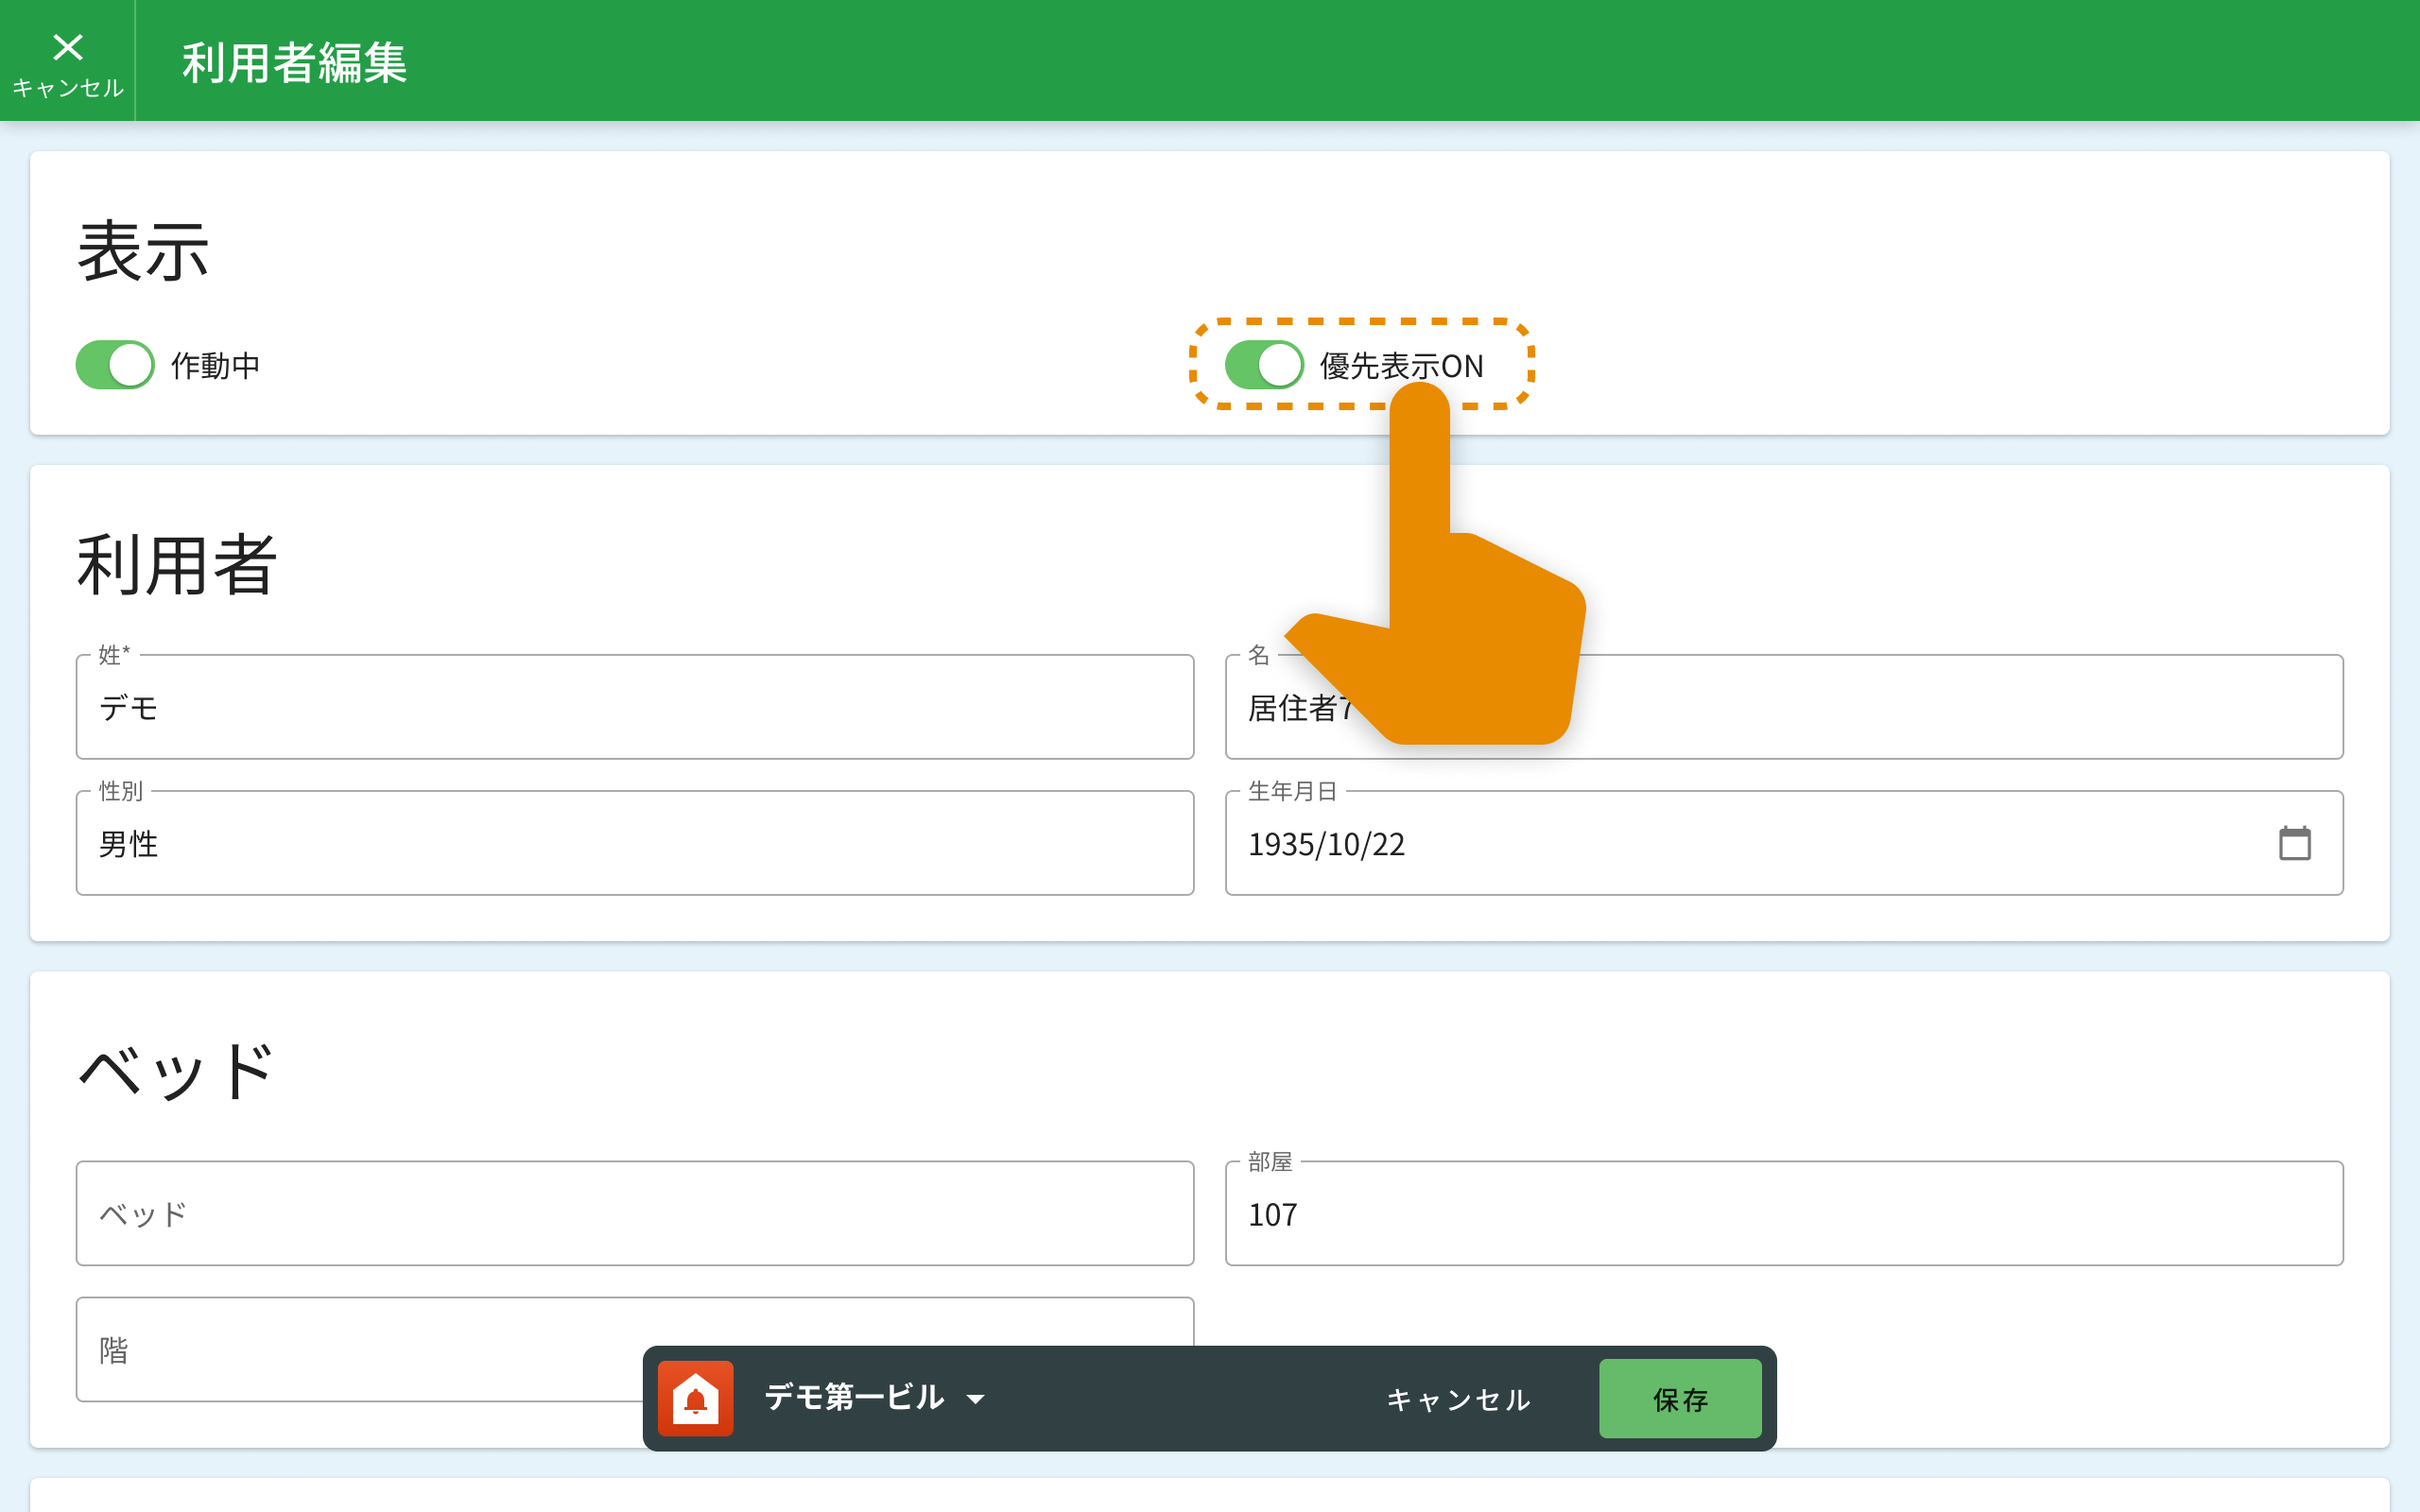Click the 部屋 room number field

point(1783,1213)
